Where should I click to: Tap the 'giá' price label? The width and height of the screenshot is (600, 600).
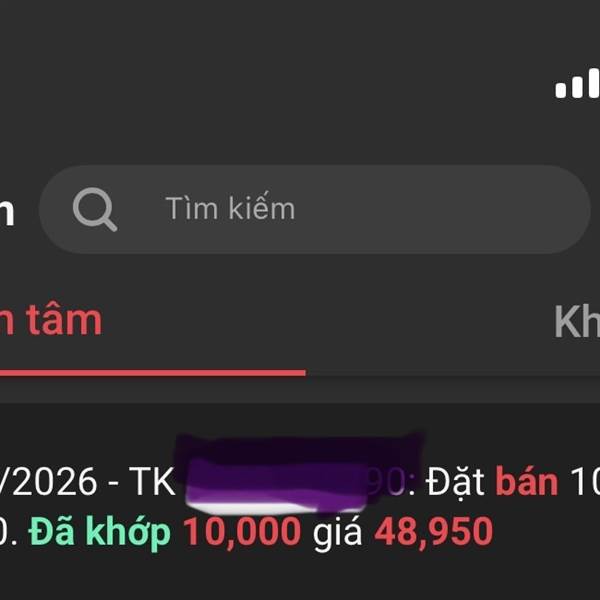tap(337, 534)
